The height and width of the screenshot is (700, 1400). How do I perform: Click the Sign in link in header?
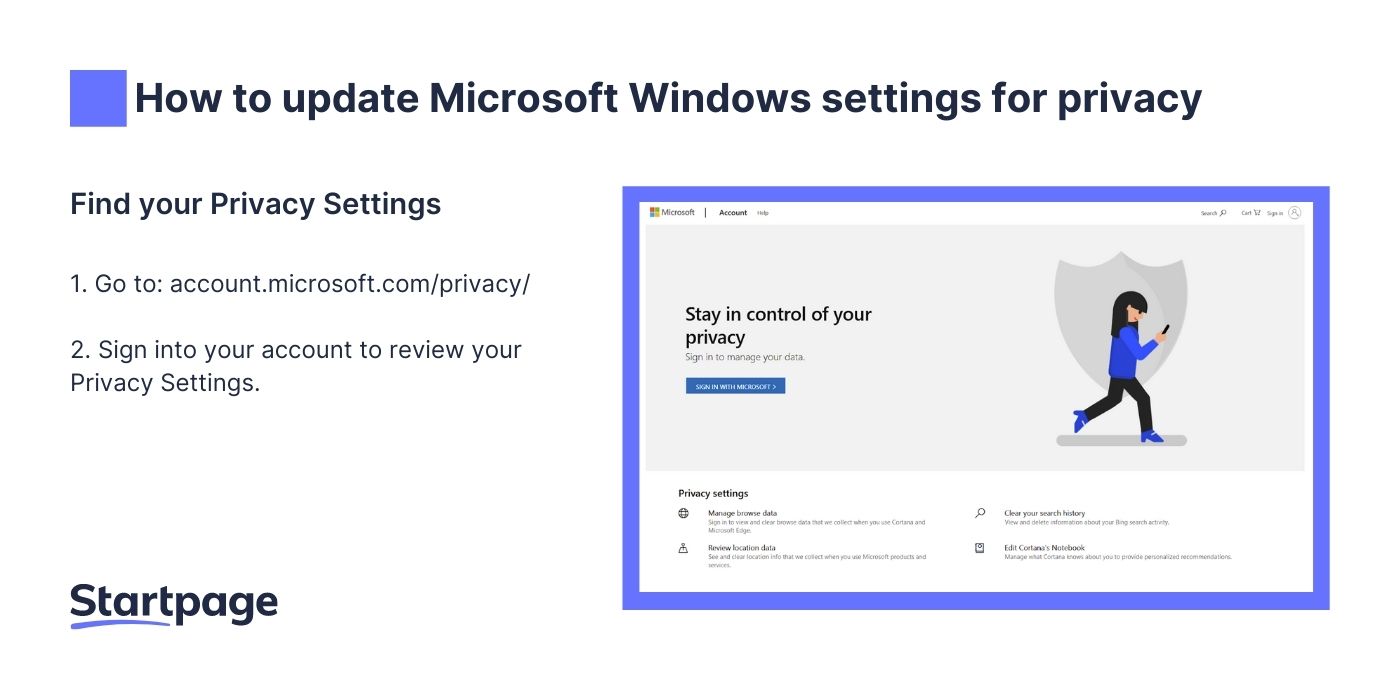(1275, 213)
